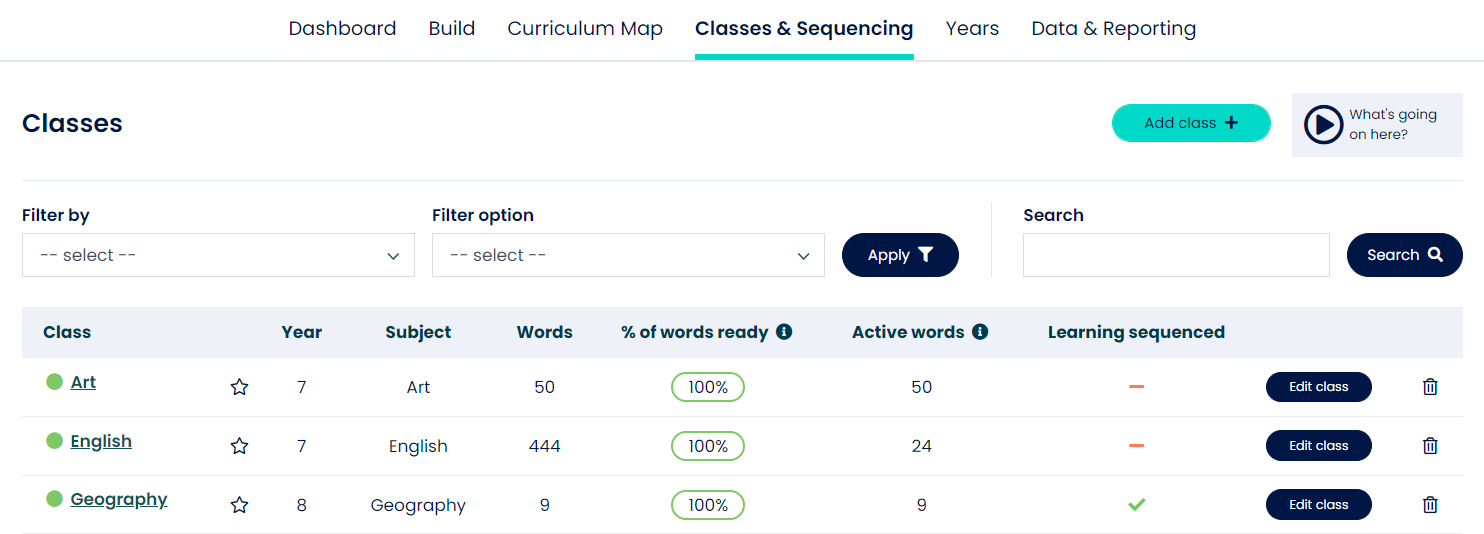The height and width of the screenshot is (534, 1484).
Task: Click the 'Add class' button
Action: pyautogui.click(x=1191, y=123)
